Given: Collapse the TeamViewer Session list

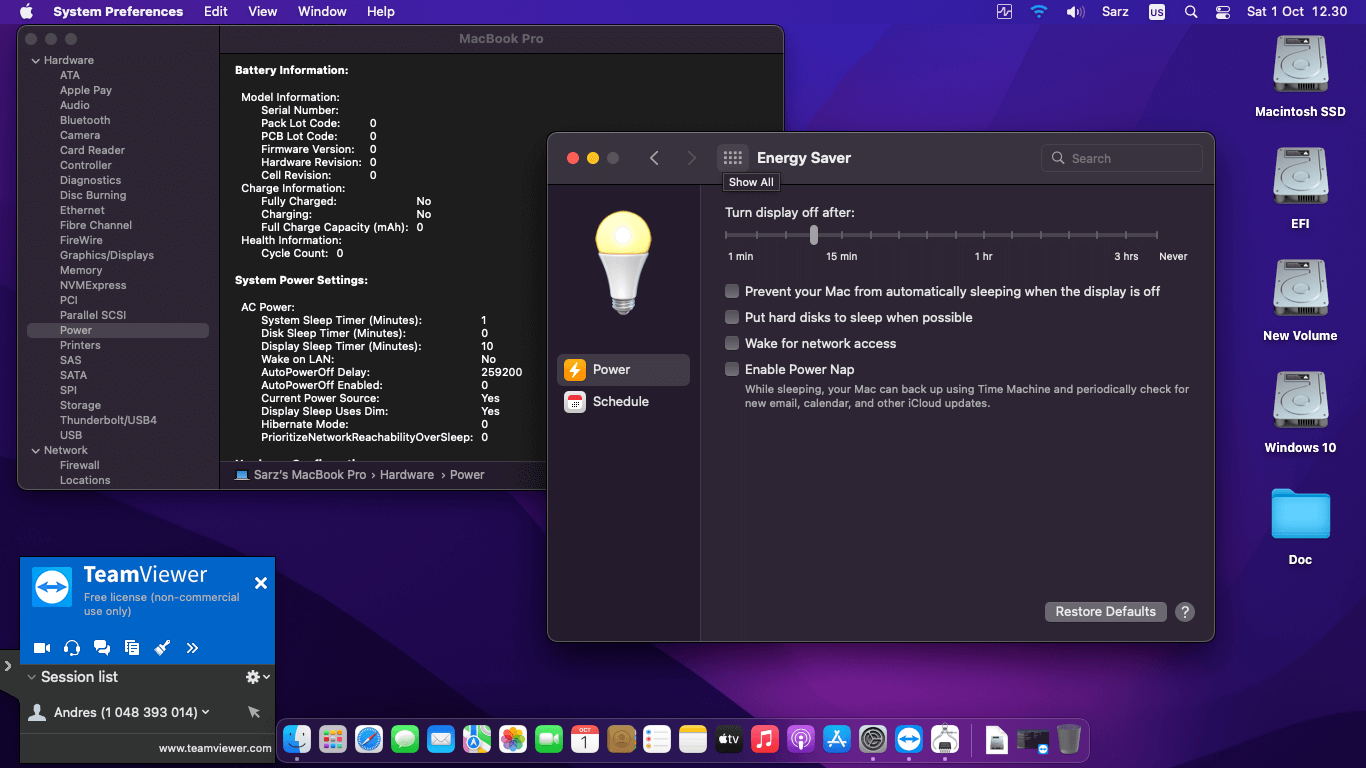Looking at the screenshot, I should click(31, 677).
